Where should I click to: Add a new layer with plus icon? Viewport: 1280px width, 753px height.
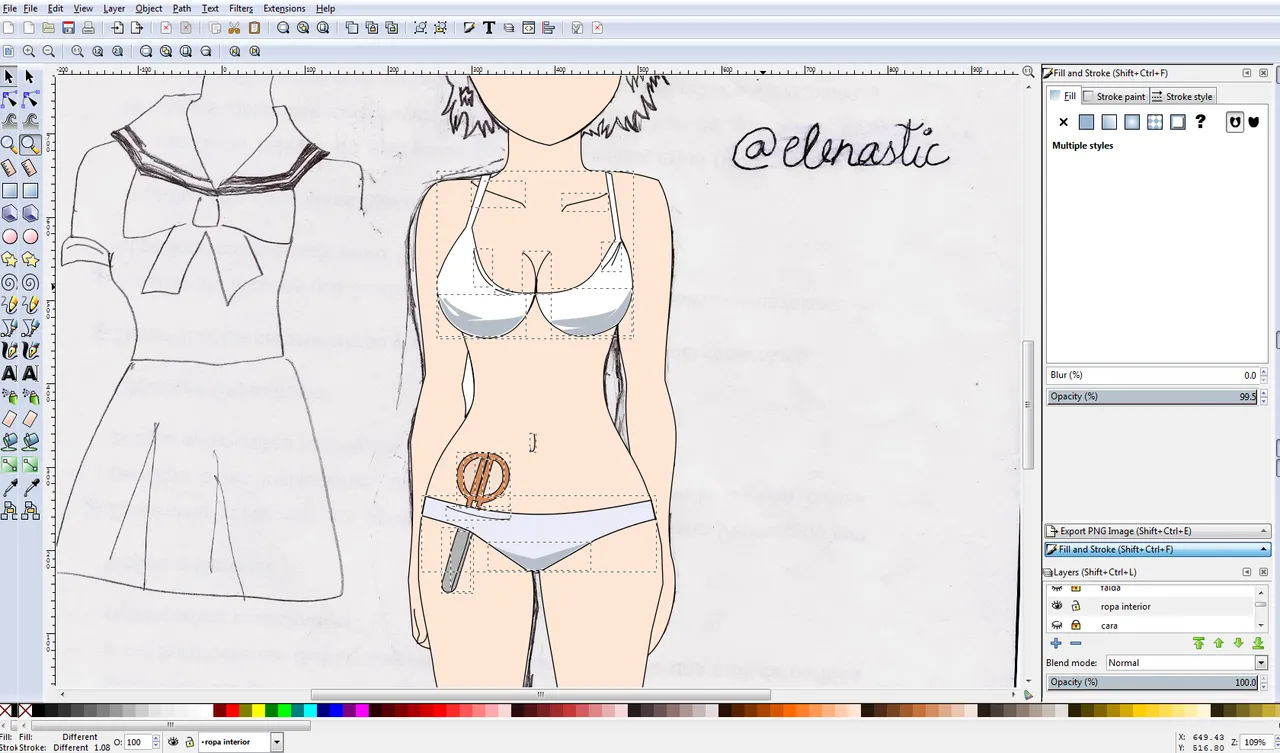(1056, 643)
